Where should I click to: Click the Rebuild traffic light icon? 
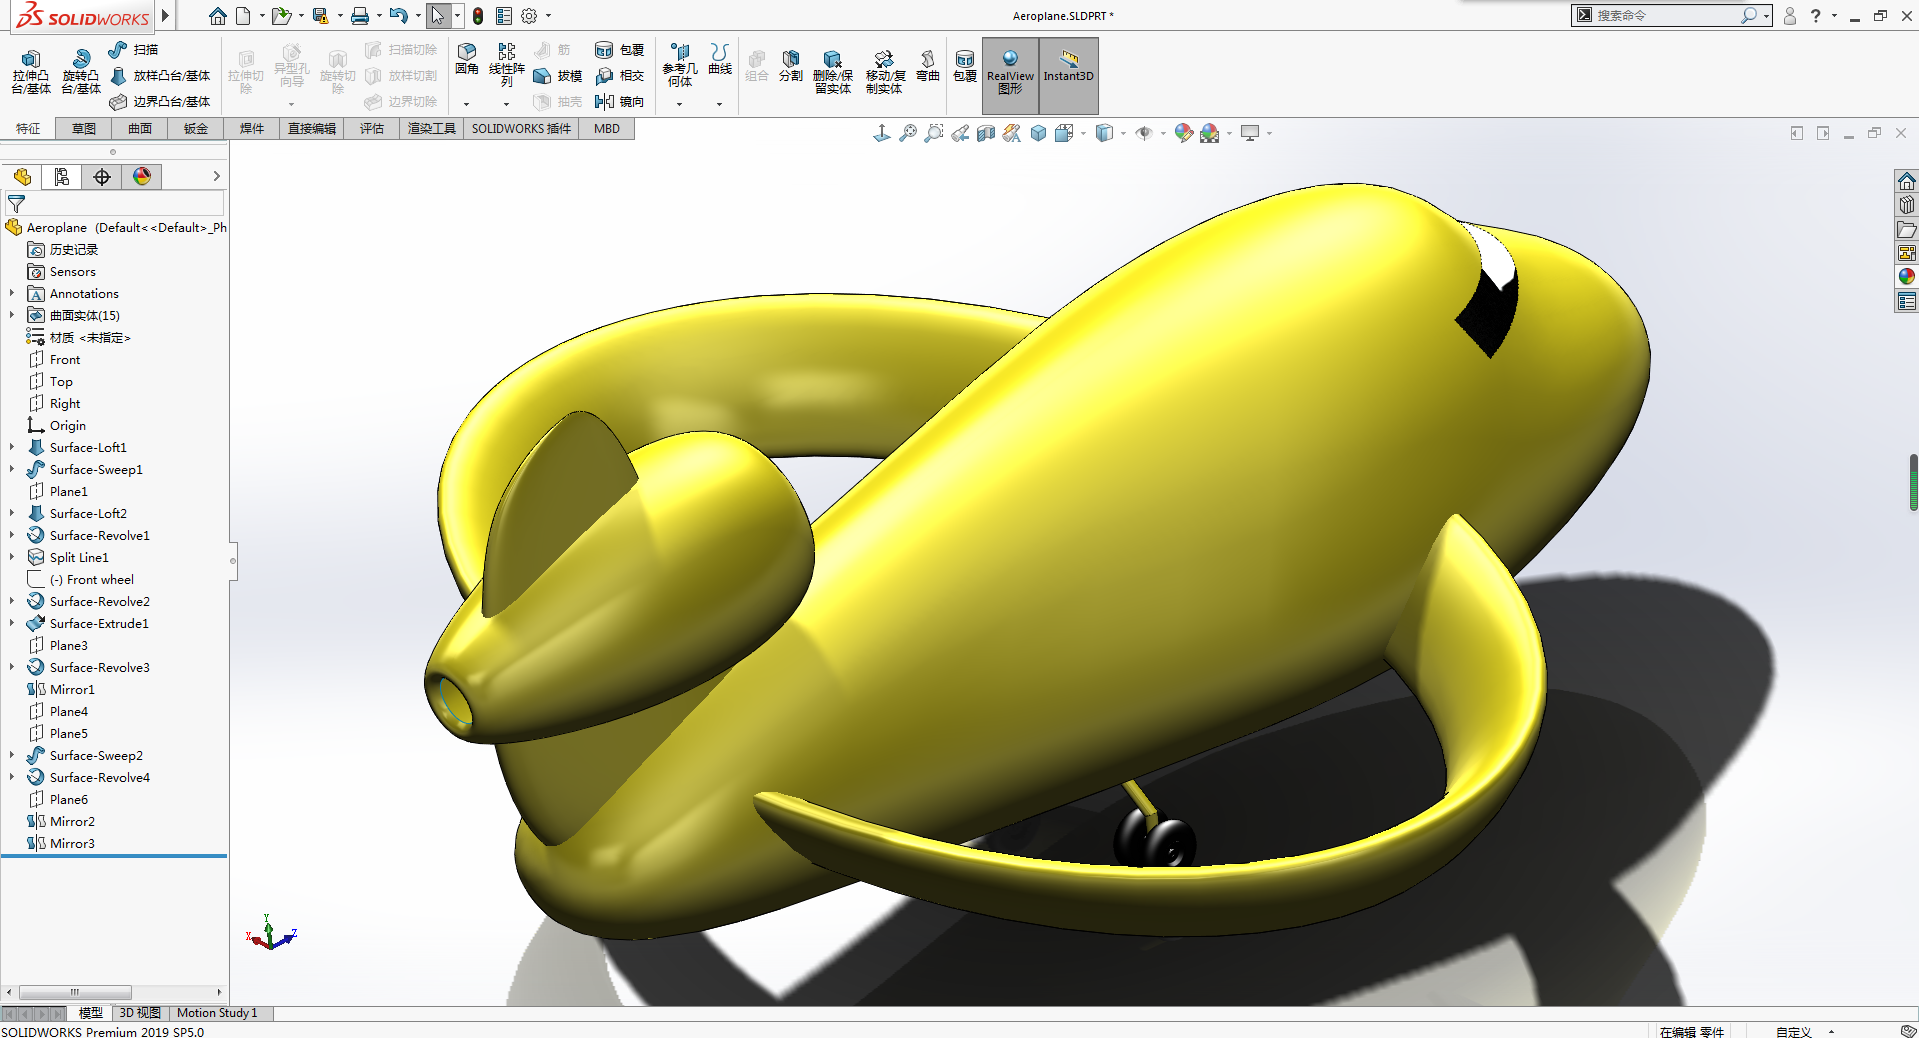pyautogui.click(x=478, y=16)
